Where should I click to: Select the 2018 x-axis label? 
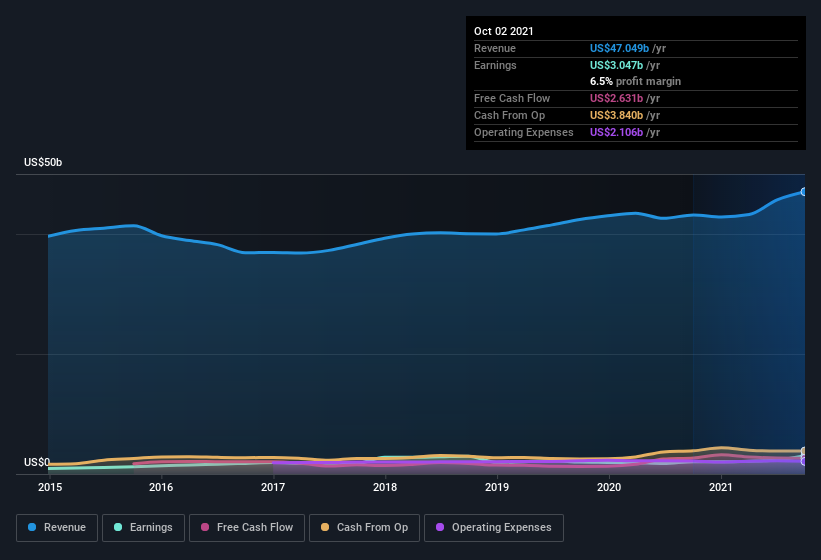click(x=385, y=487)
